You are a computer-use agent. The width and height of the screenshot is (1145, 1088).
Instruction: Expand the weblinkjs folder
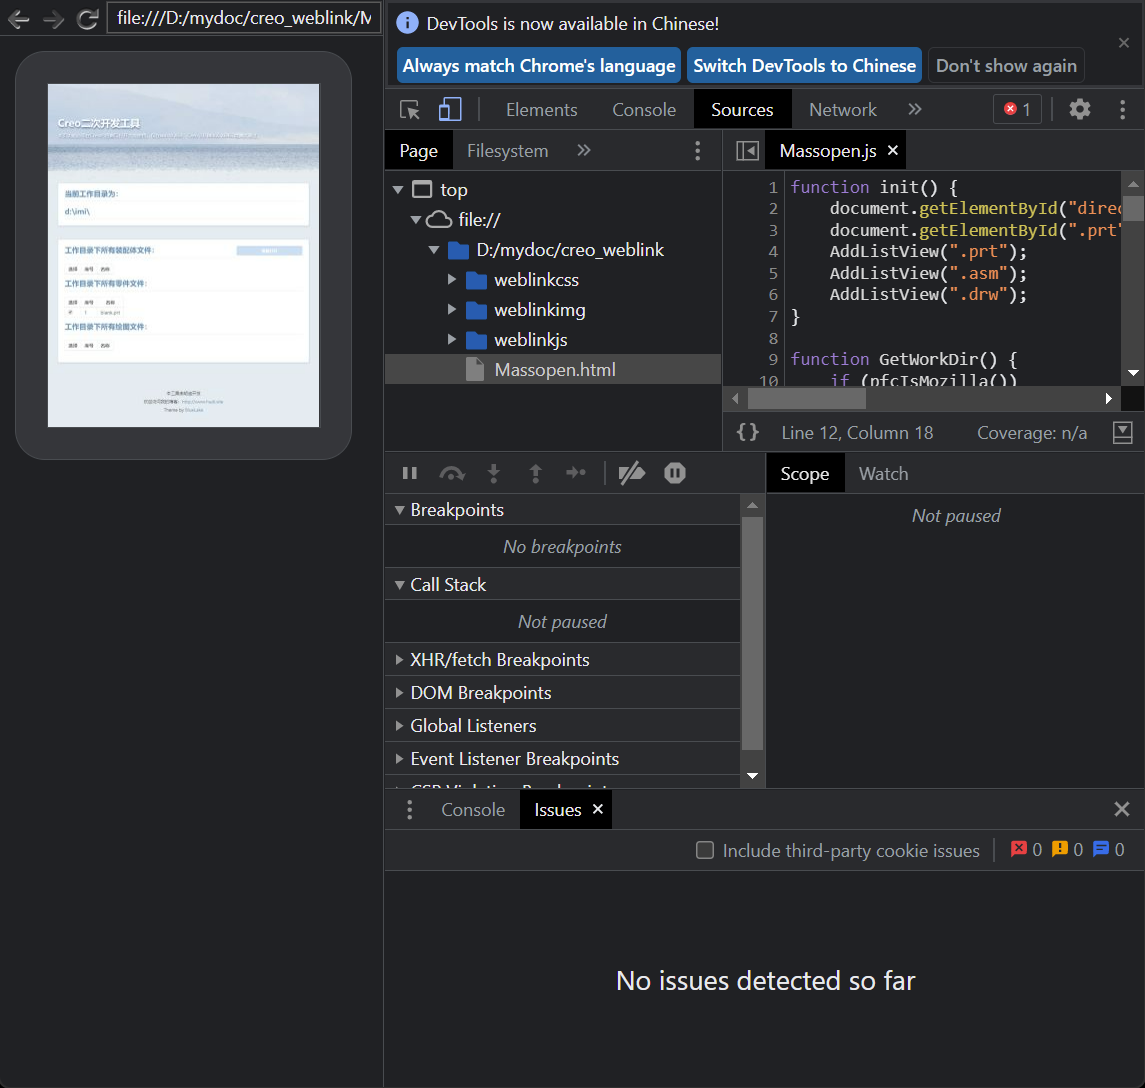[452, 340]
